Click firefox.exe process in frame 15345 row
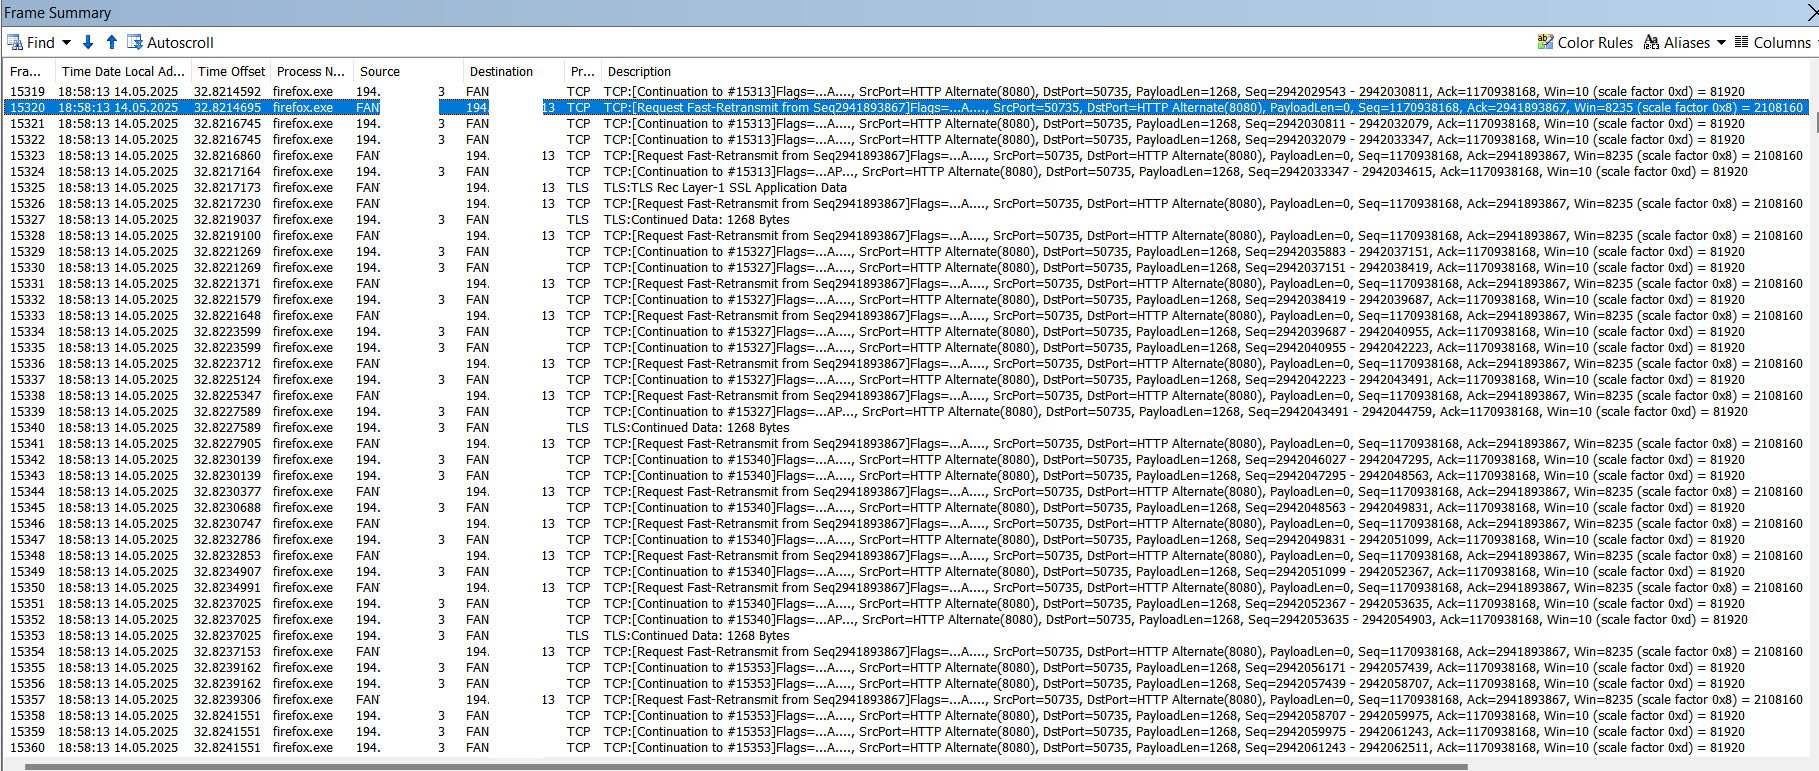Image resolution: width=1819 pixels, height=771 pixels. (303, 508)
